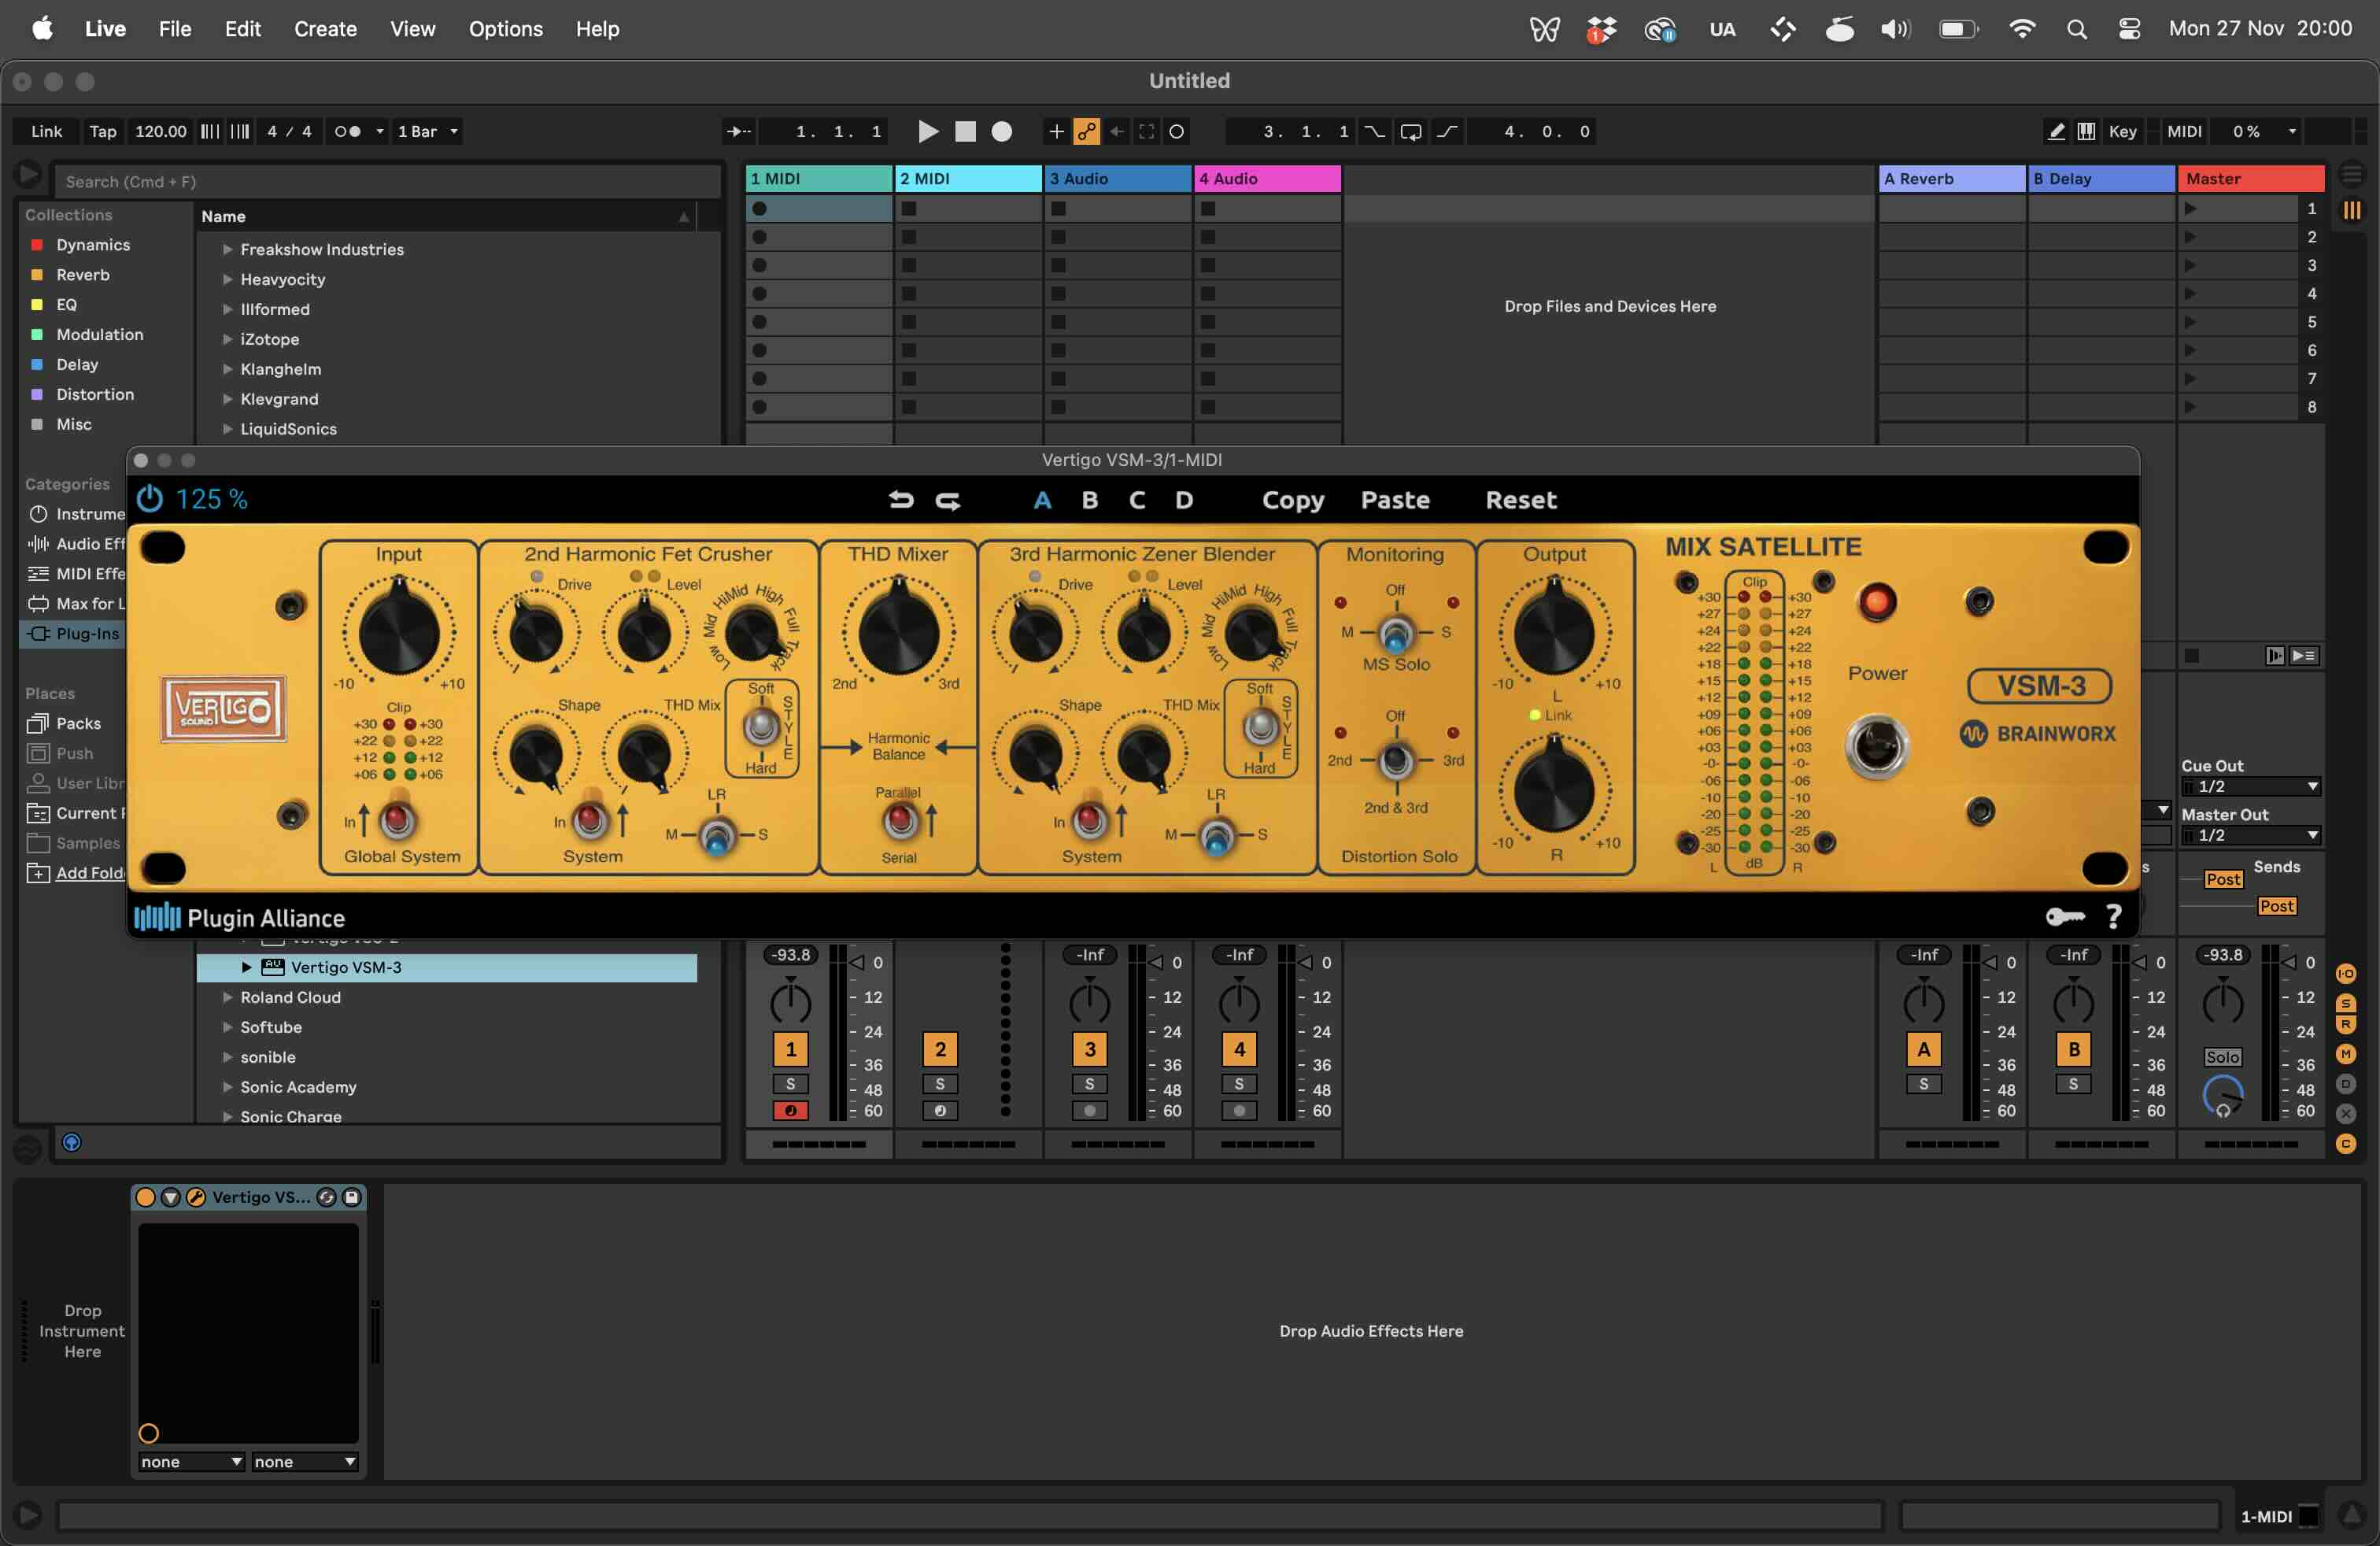Viewport: 2380px width, 1546px height.
Task: Open the plugin license key icon
Action: click(2065, 916)
